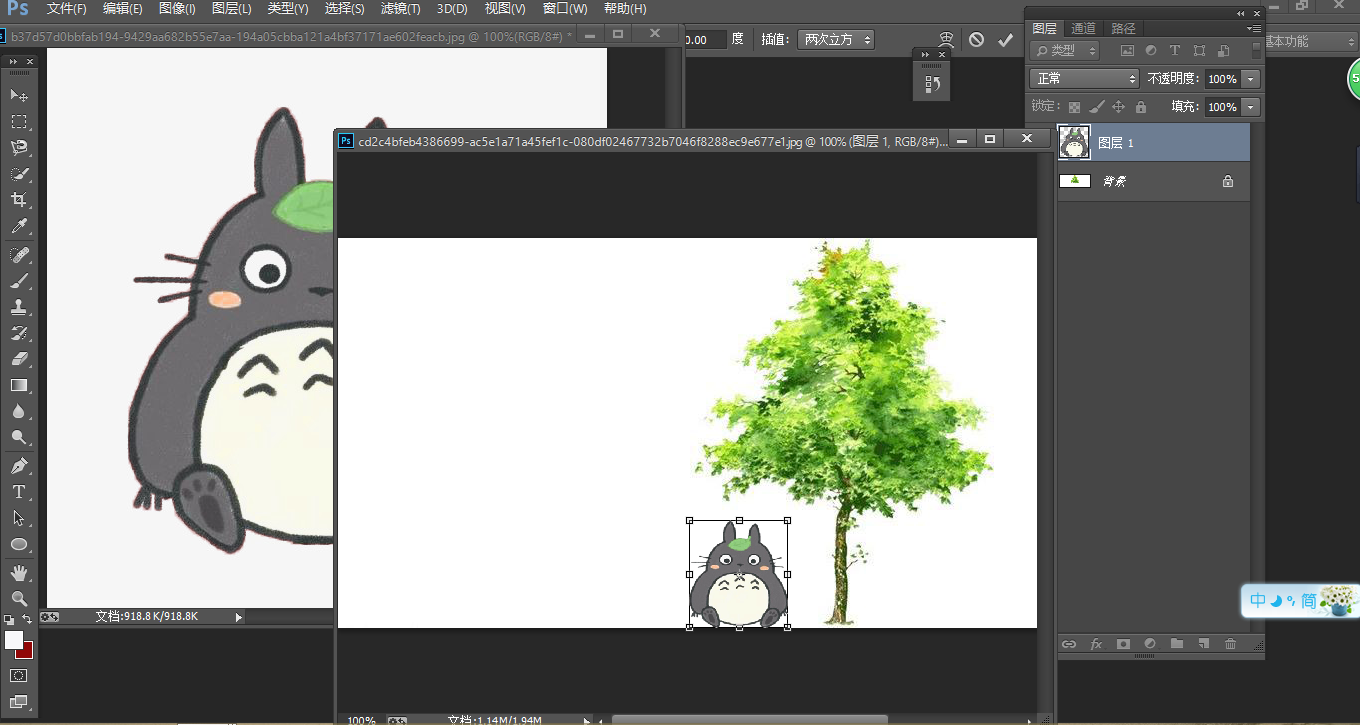The width and height of the screenshot is (1360, 725).
Task: Toggle lock image pixels
Action: point(1097,107)
